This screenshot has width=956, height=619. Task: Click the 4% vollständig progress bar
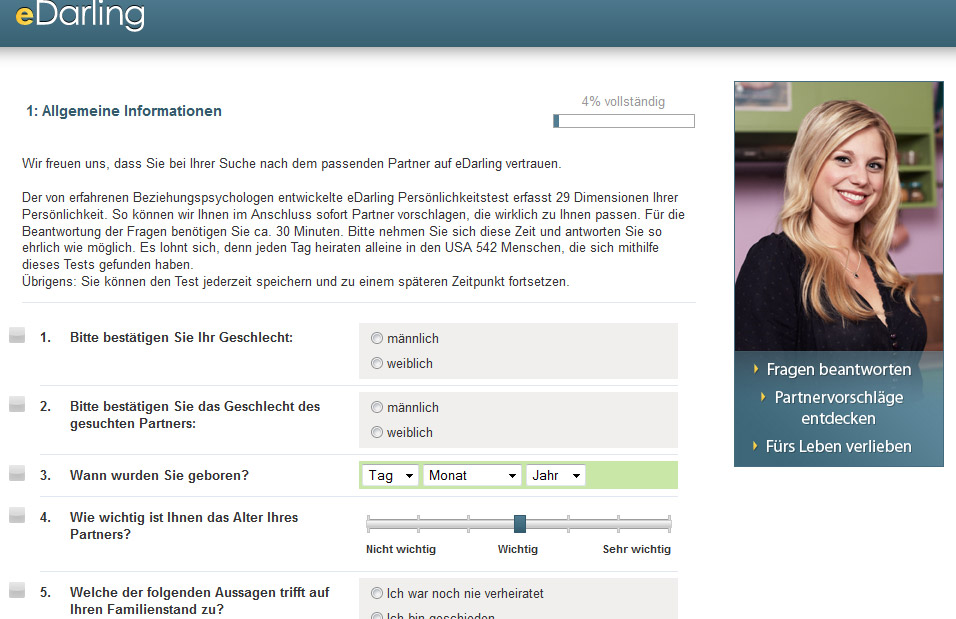click(x=624, y=121)
